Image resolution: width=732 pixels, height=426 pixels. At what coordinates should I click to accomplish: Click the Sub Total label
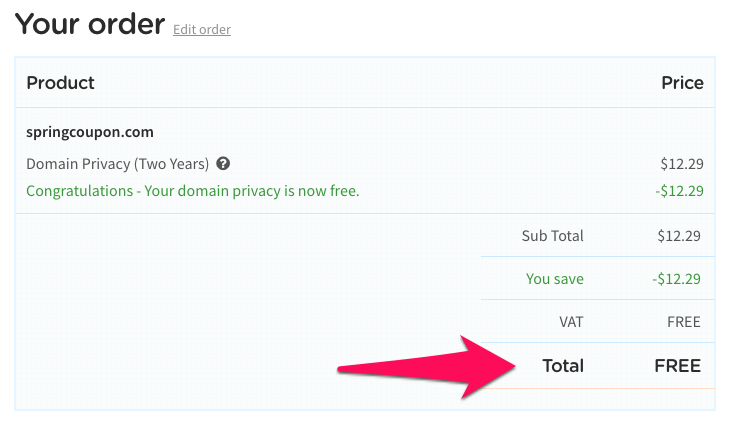[553, 236]
